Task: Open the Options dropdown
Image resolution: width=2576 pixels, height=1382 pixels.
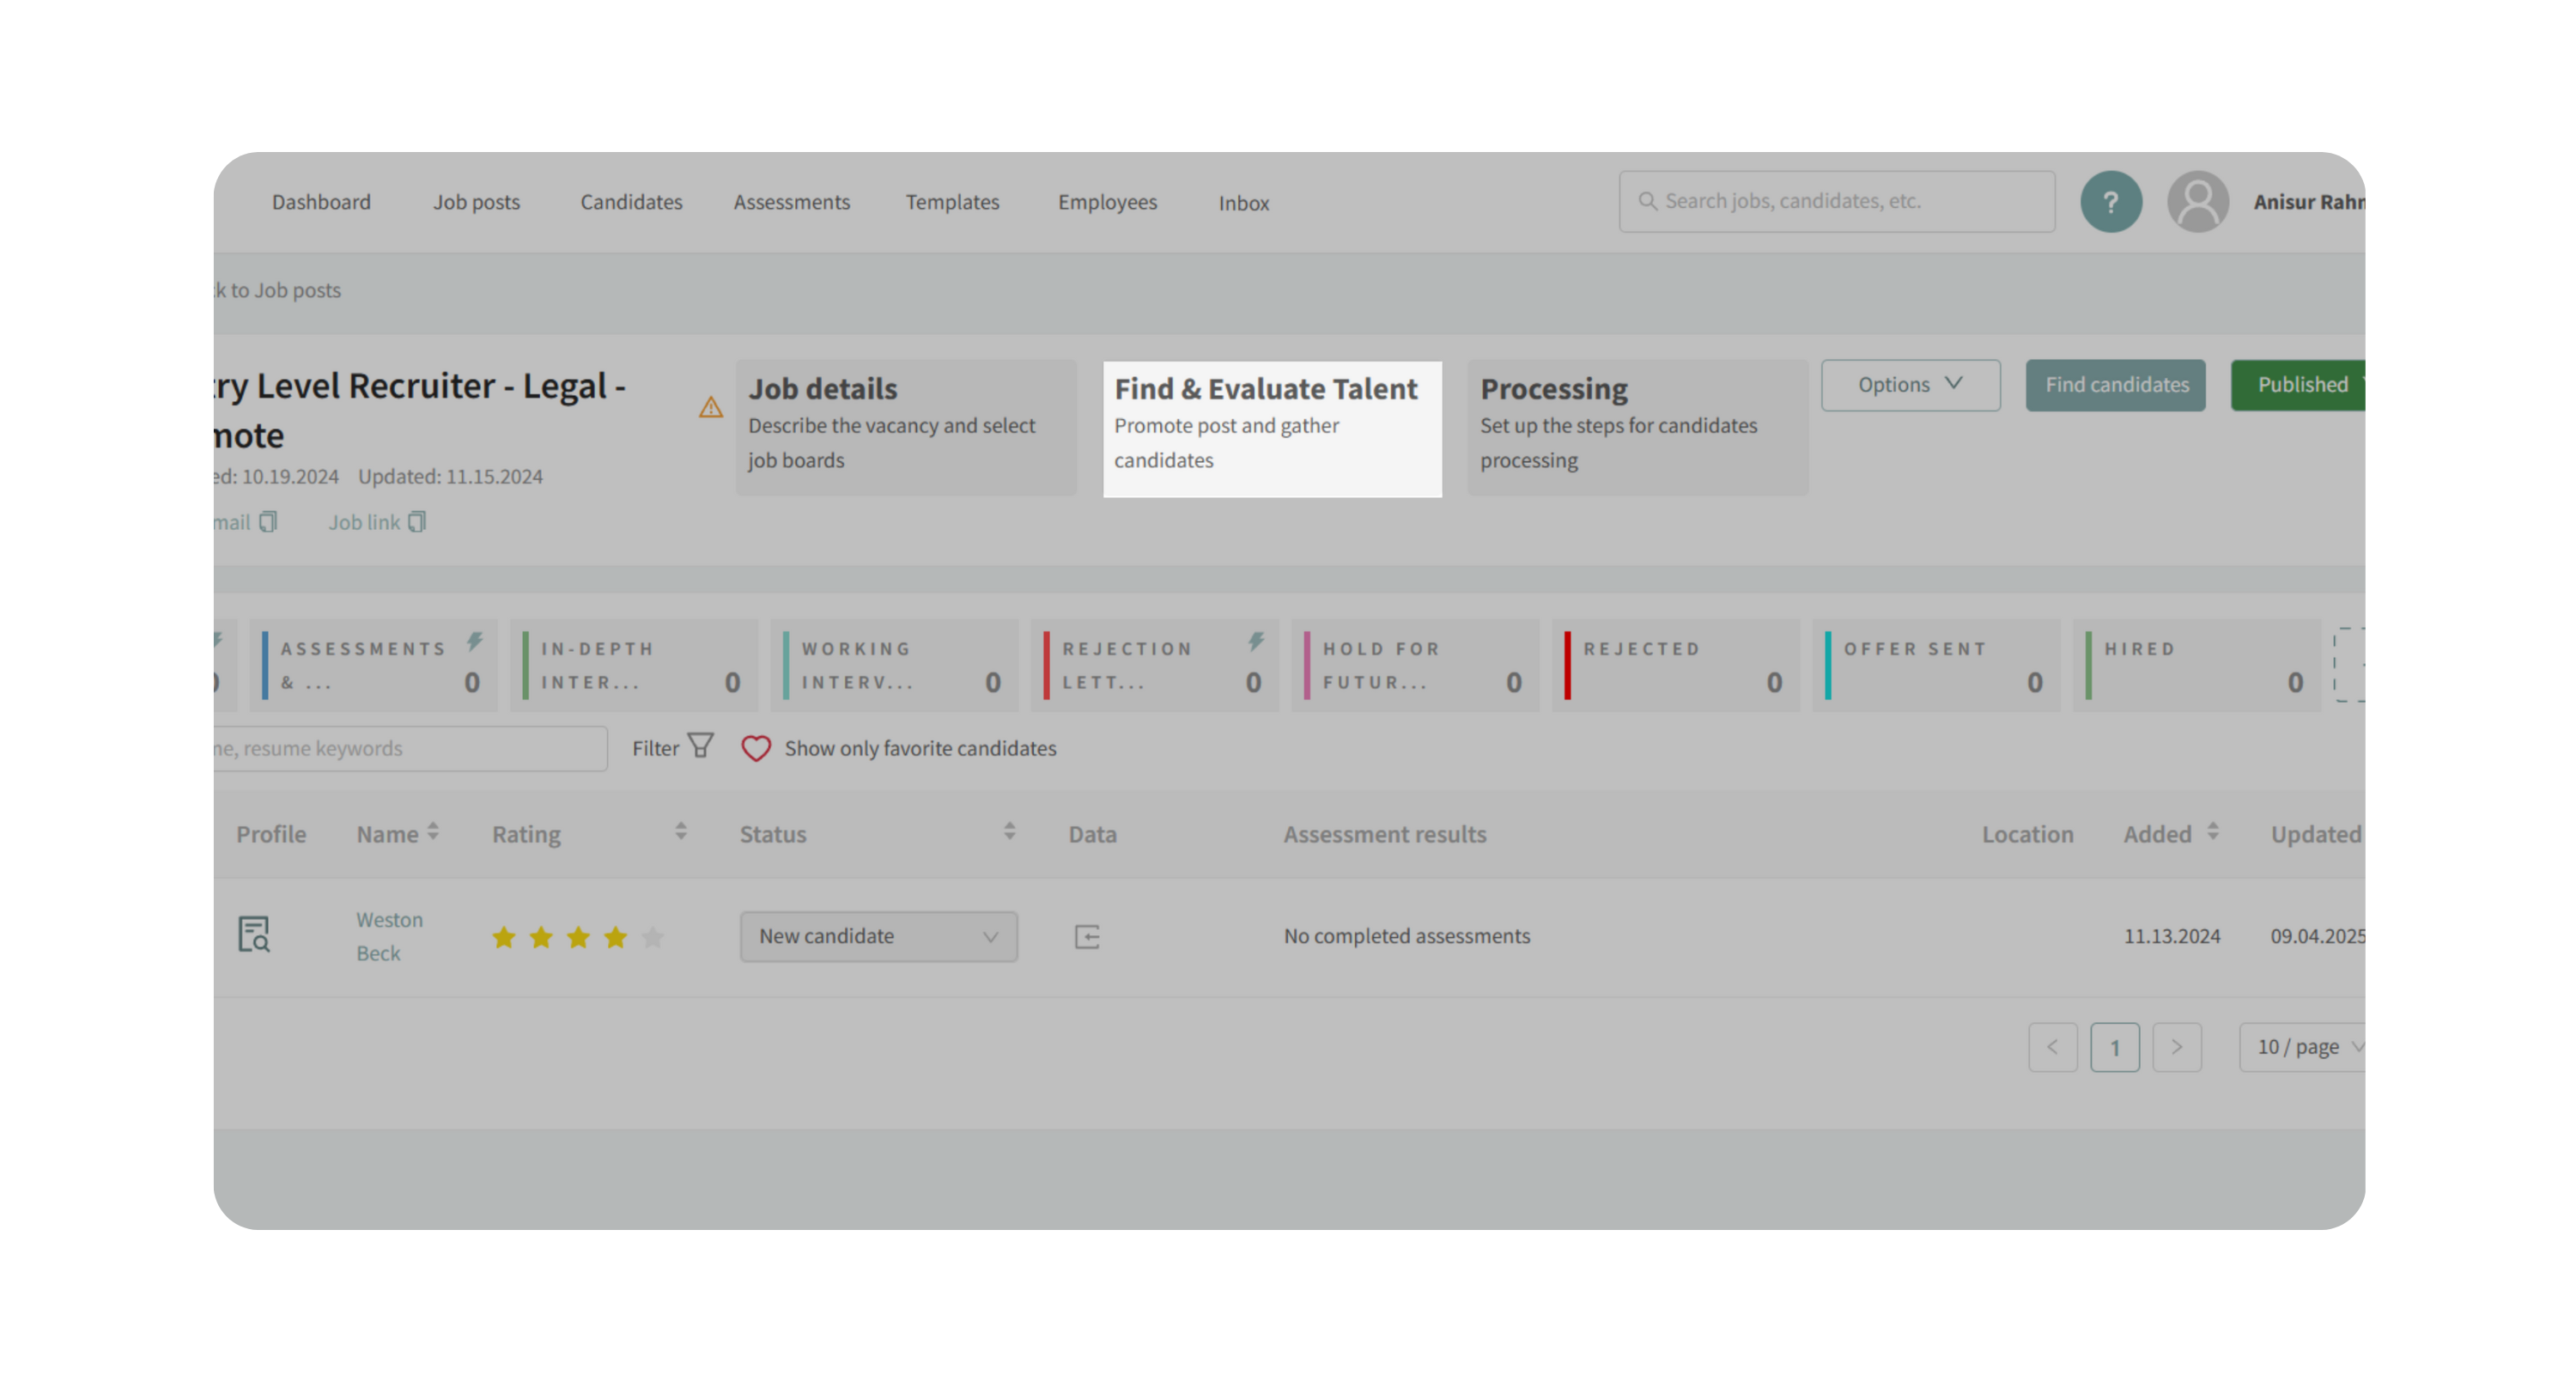Action: [1910, 385]
